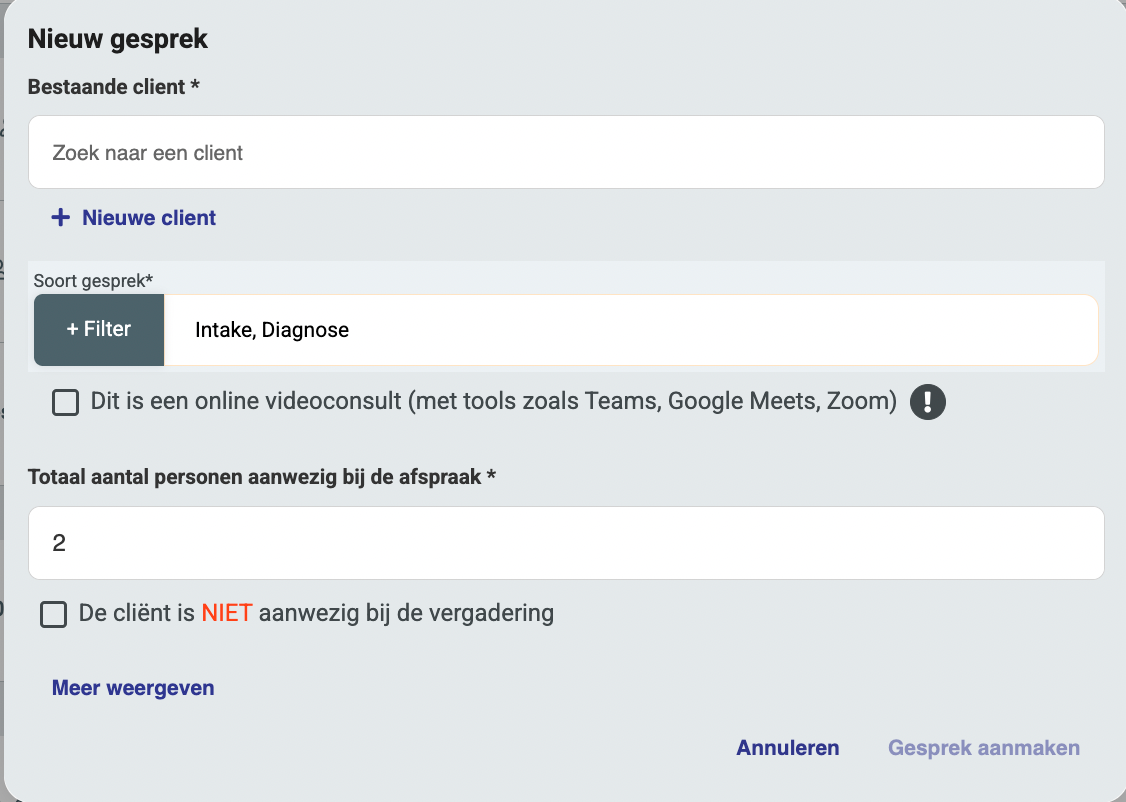Expand the Meer weergeven section
This screenshot has height=802, width=1126.
pyautogui.click(x=133, y=688)
